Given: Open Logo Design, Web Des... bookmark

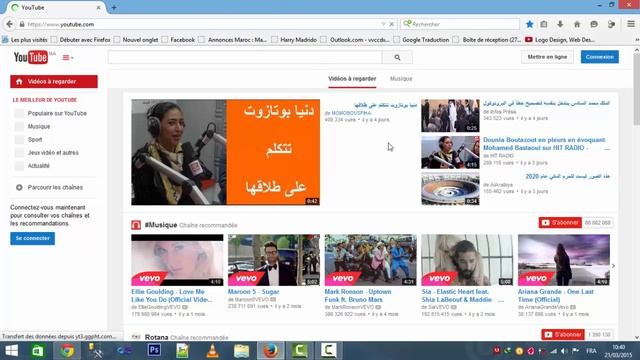Looking at the screenshot, I should click(x=560, y=40).
